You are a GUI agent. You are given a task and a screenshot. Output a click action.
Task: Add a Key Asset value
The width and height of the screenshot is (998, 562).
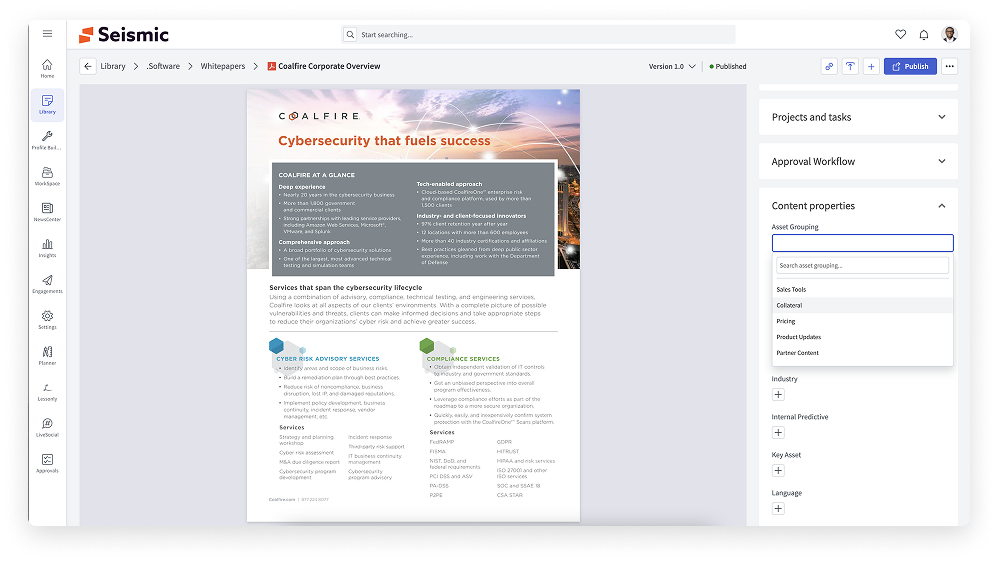tap(778, 470)
